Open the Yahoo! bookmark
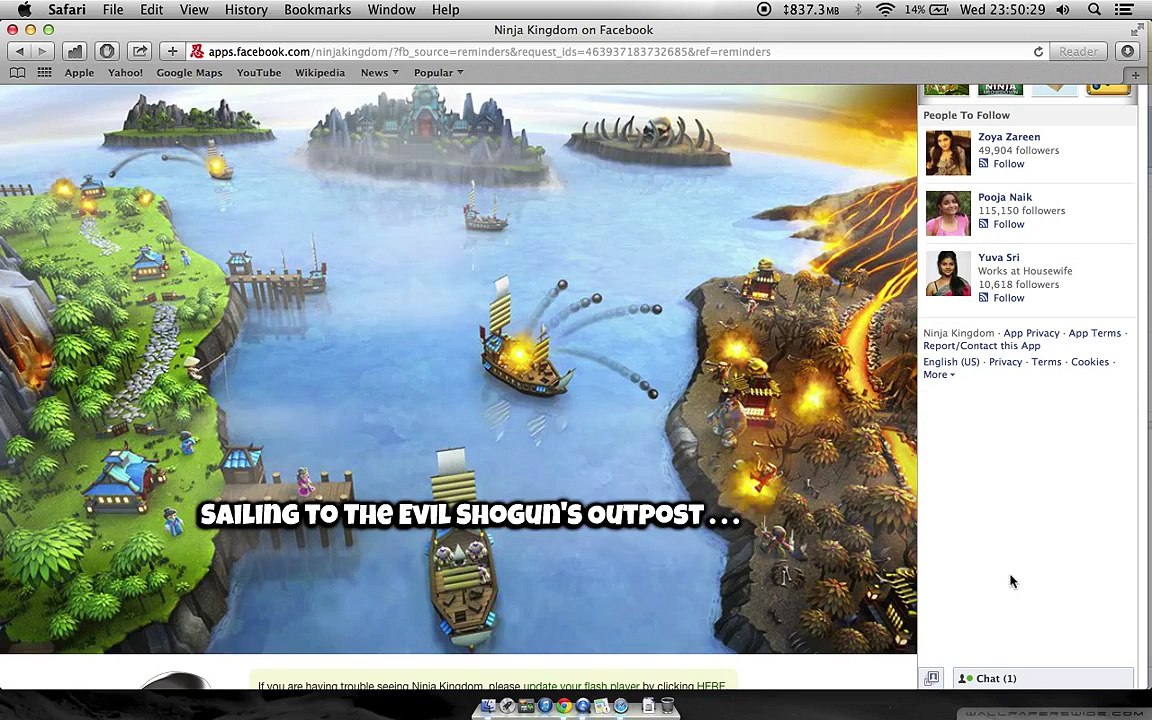The image size is (1152, 720). pyautogui.click(x=125, y=73)
